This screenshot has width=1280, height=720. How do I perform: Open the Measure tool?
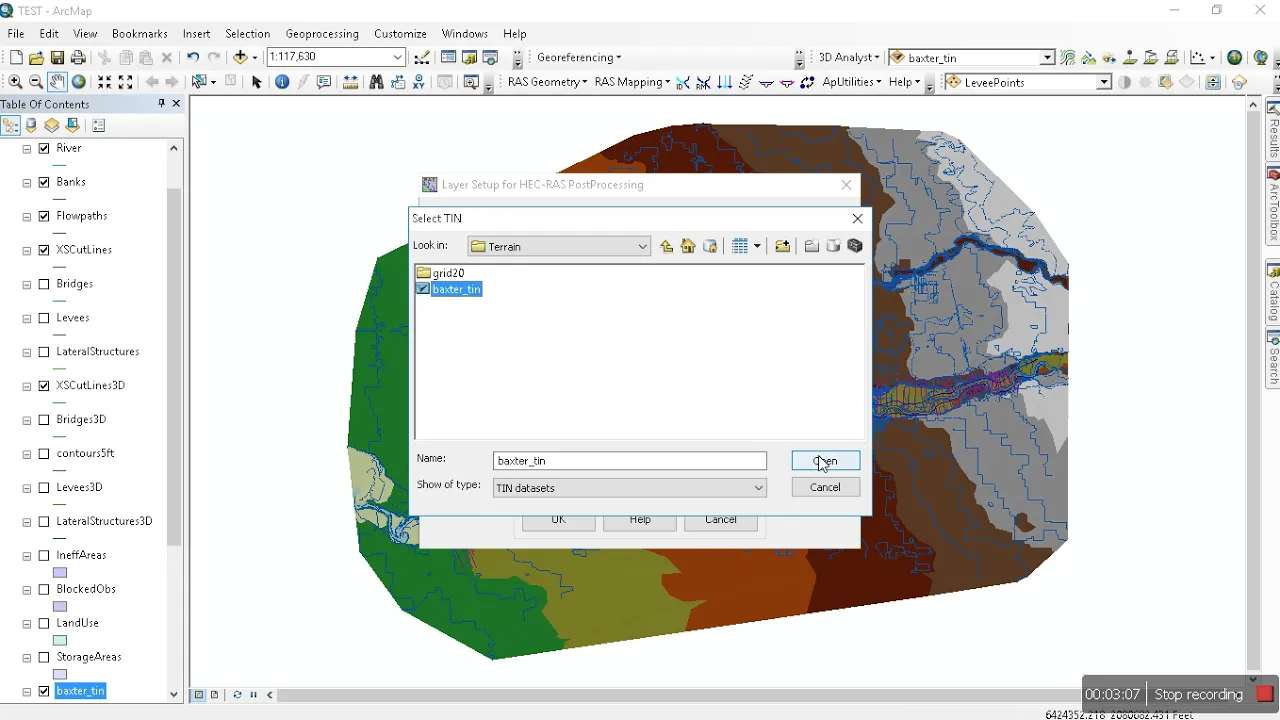350,82
